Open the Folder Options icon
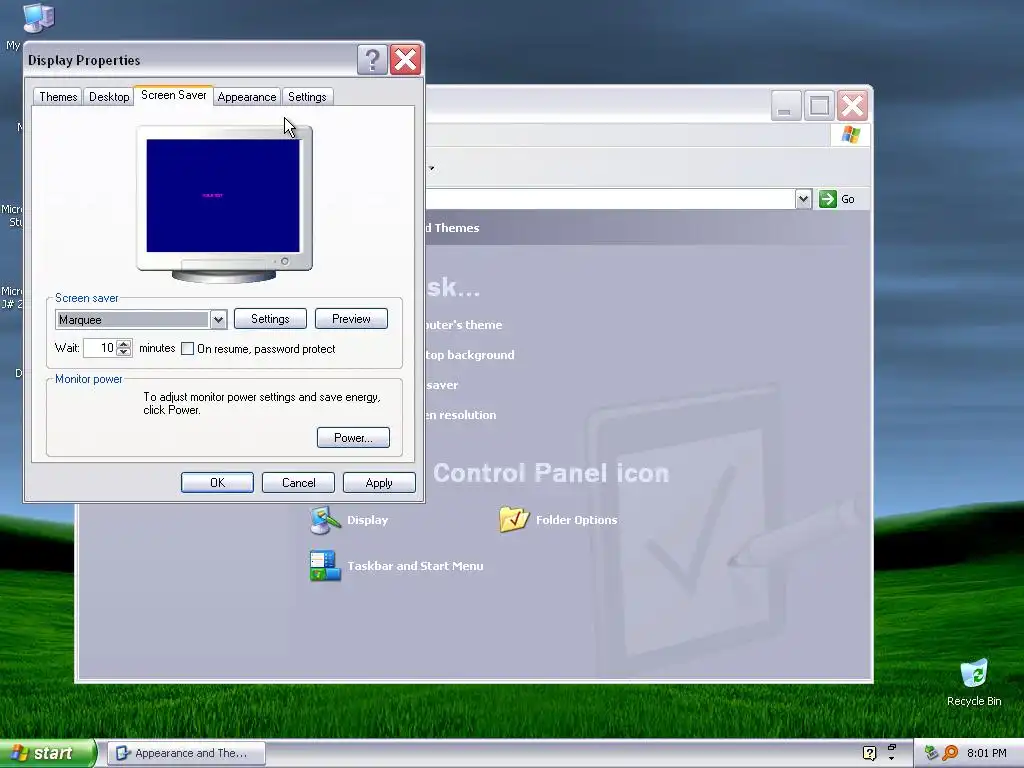Image resolution: width=1024 pixels, height=768 pixels. pos(514,519)
